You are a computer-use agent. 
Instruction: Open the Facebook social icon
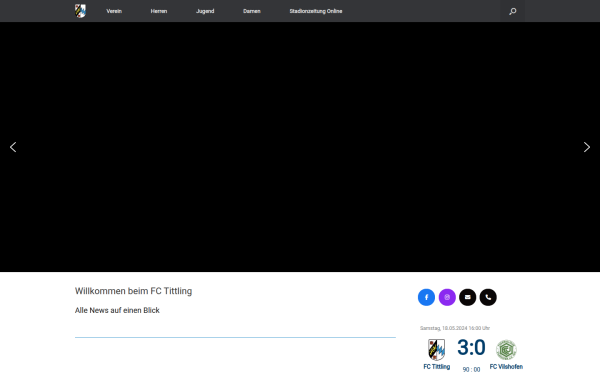426,297
